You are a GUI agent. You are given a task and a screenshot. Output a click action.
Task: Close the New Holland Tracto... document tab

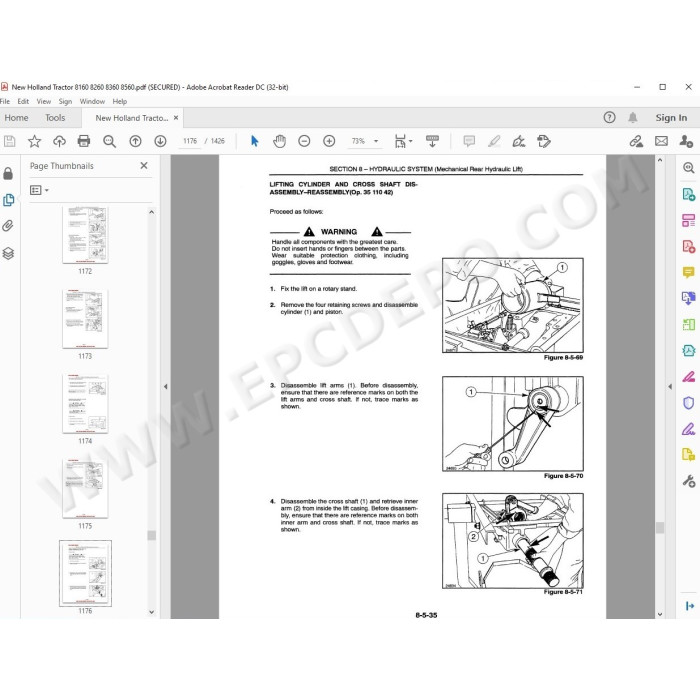click(176, 117)
